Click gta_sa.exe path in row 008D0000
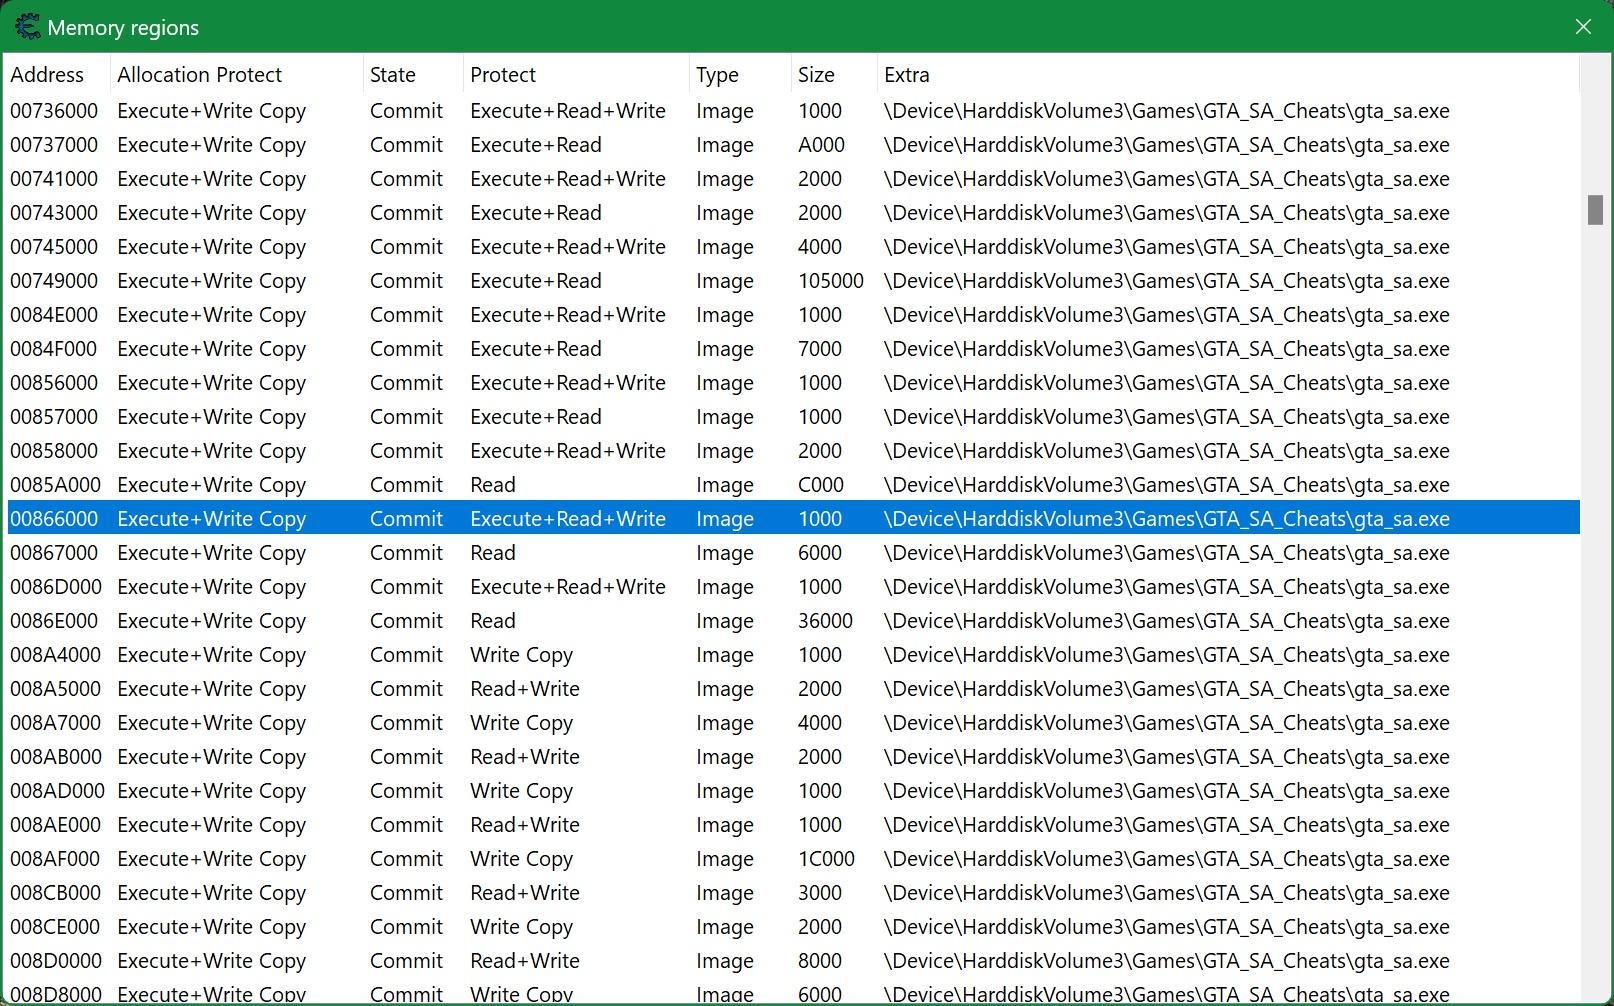 click(1167, 961)
